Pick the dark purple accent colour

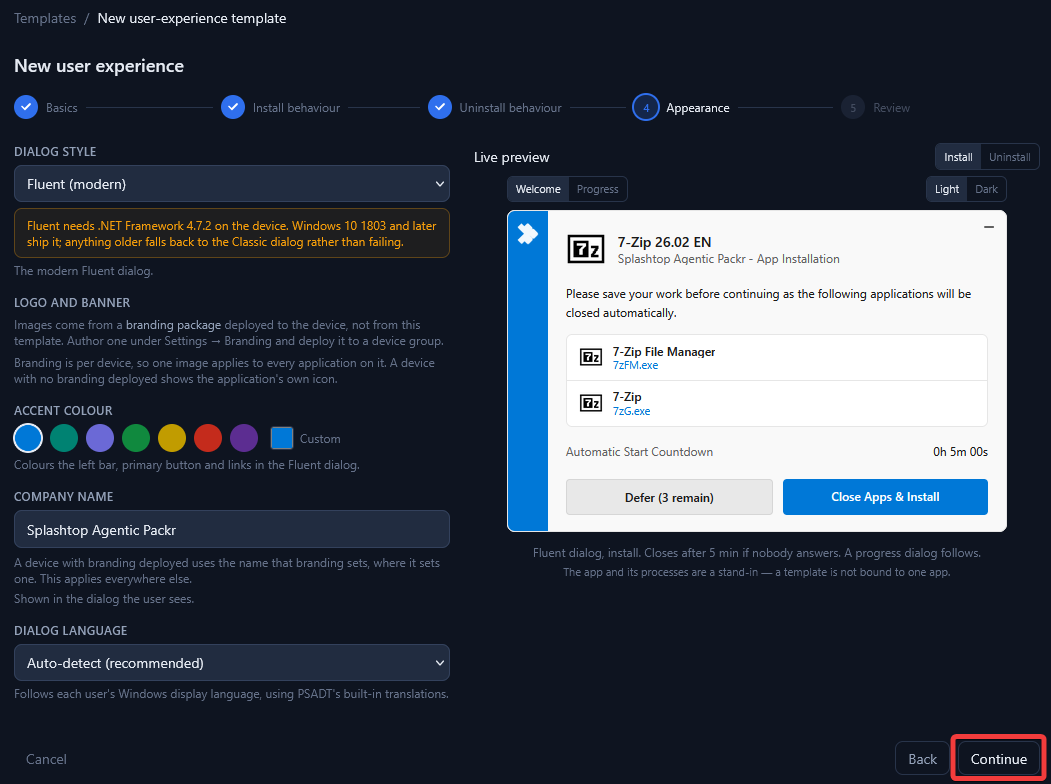click(x=244, y=438)
